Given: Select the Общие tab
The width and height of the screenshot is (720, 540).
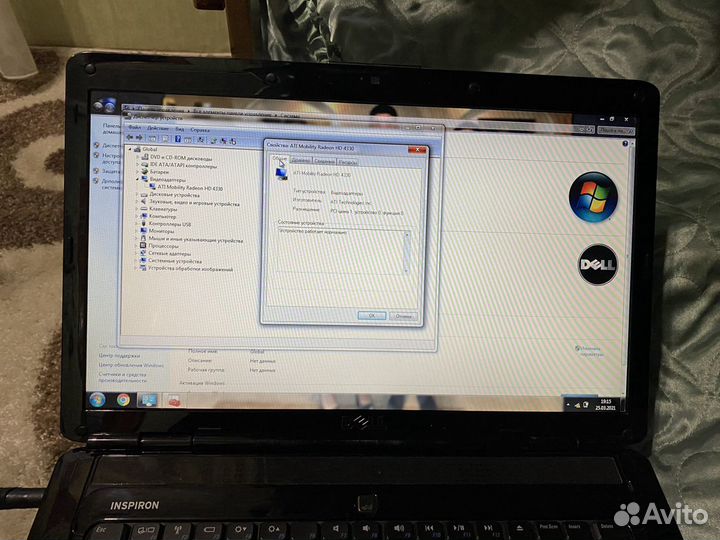Looking at the screenshot, I should pyautogui.click(x=280, y=158).
